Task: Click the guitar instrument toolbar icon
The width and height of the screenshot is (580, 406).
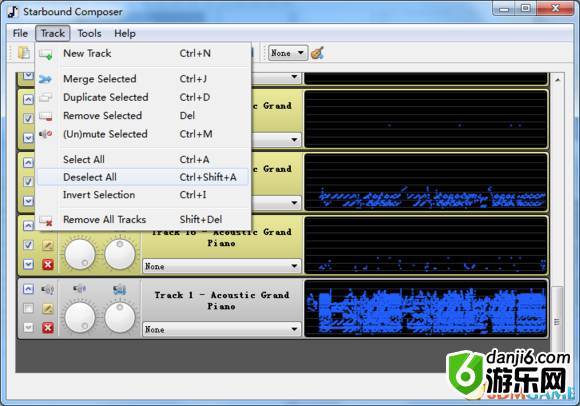Action: click(x=317, y=53)
